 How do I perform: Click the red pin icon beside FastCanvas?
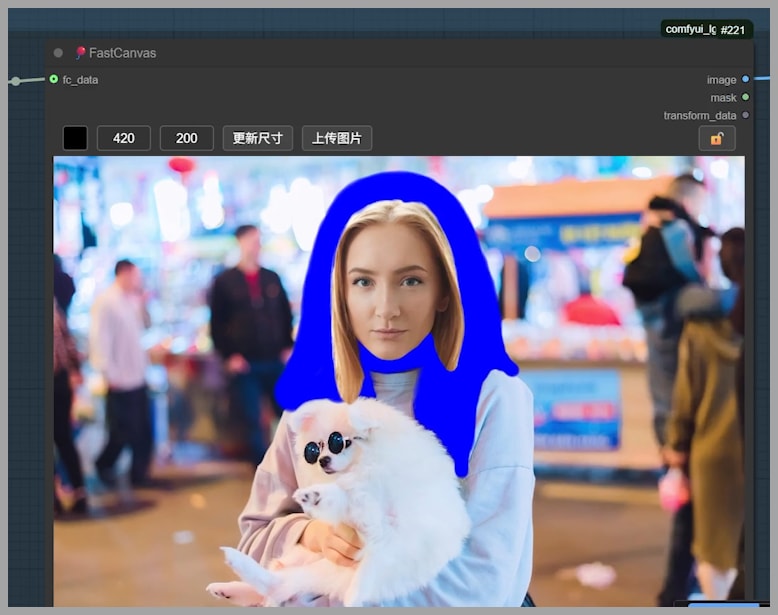[x=80, y=53]
